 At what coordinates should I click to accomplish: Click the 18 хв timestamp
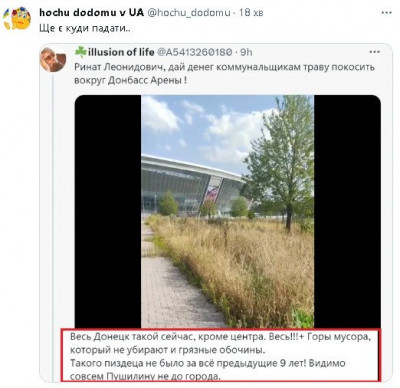pyautogui.click(x=251, y=13)
